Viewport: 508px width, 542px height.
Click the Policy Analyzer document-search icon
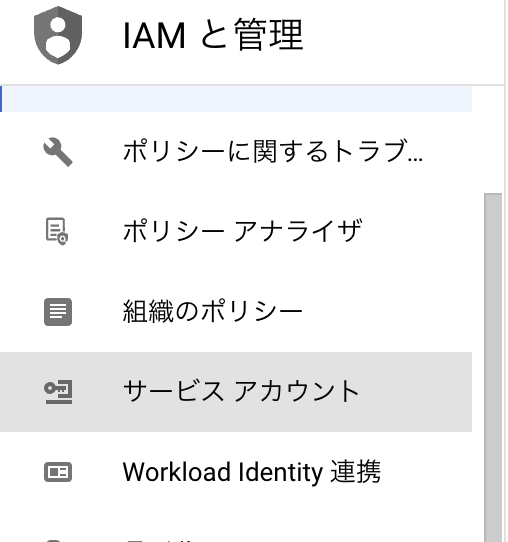57,231
